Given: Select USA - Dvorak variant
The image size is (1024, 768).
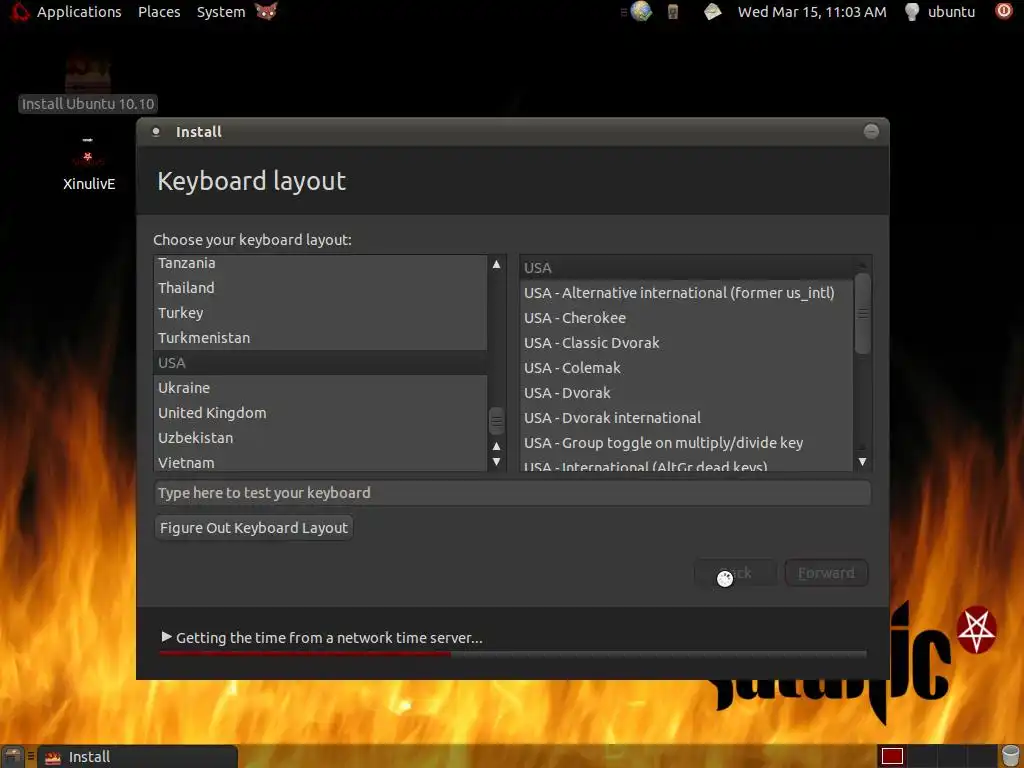Looking at the screenshot, I should click(x=686, y=392).
